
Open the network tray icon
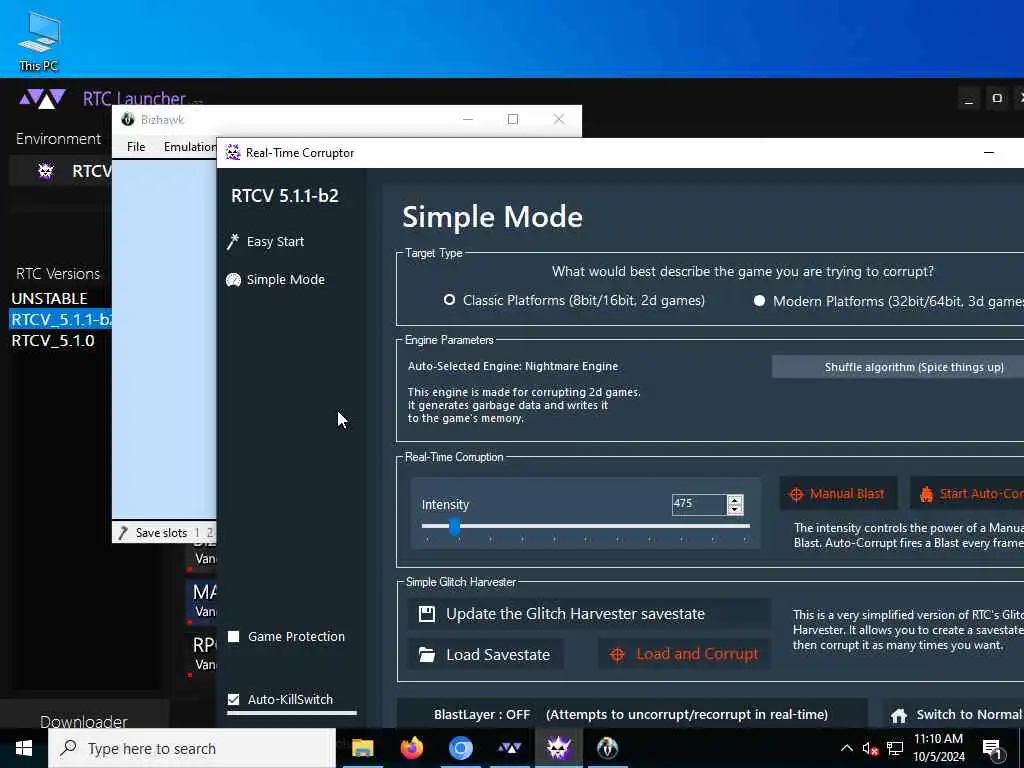point(895,749)
